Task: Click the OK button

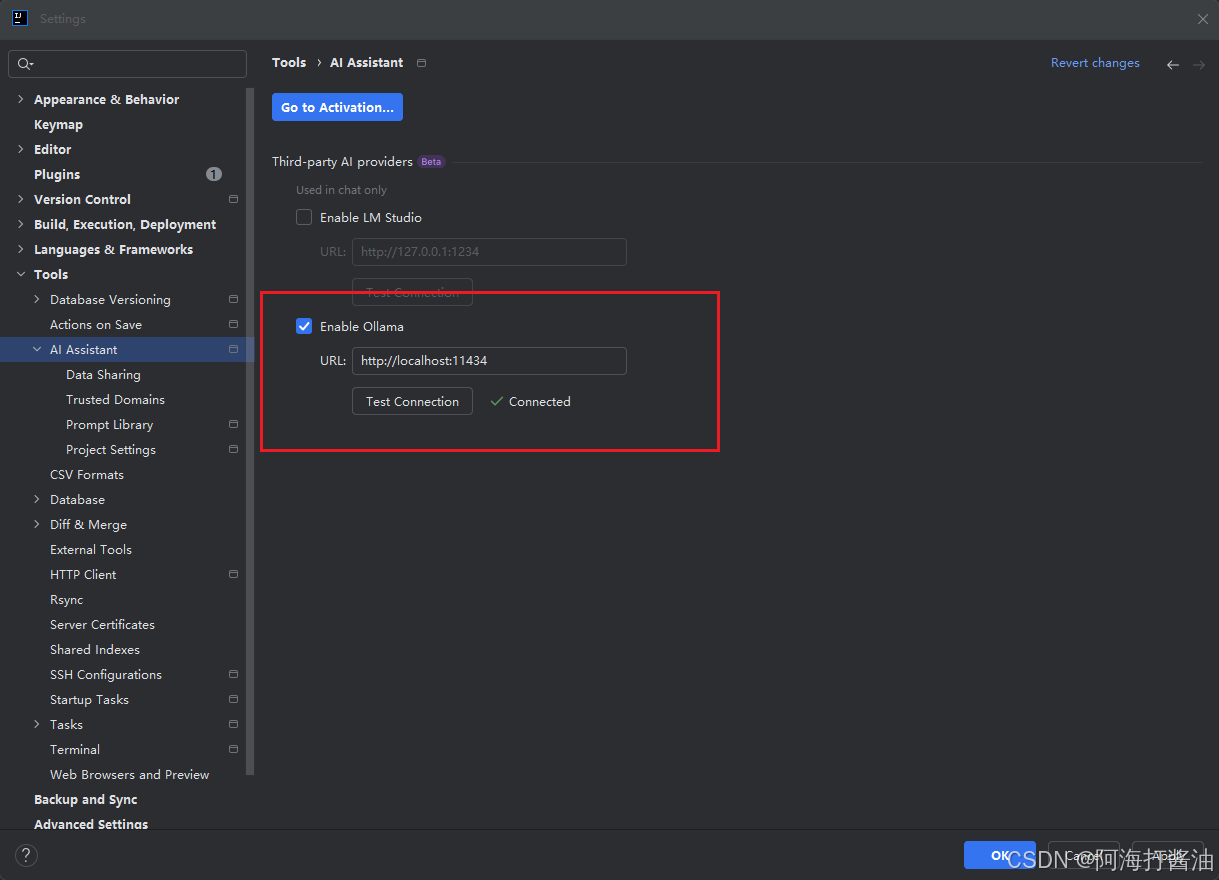Action: (1000, 855)
